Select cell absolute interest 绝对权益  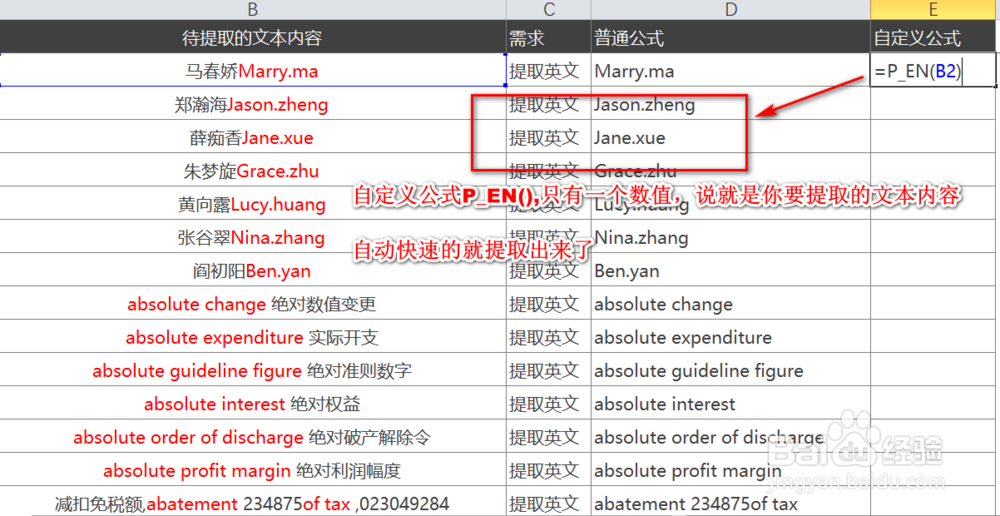[x=253, y=403]
